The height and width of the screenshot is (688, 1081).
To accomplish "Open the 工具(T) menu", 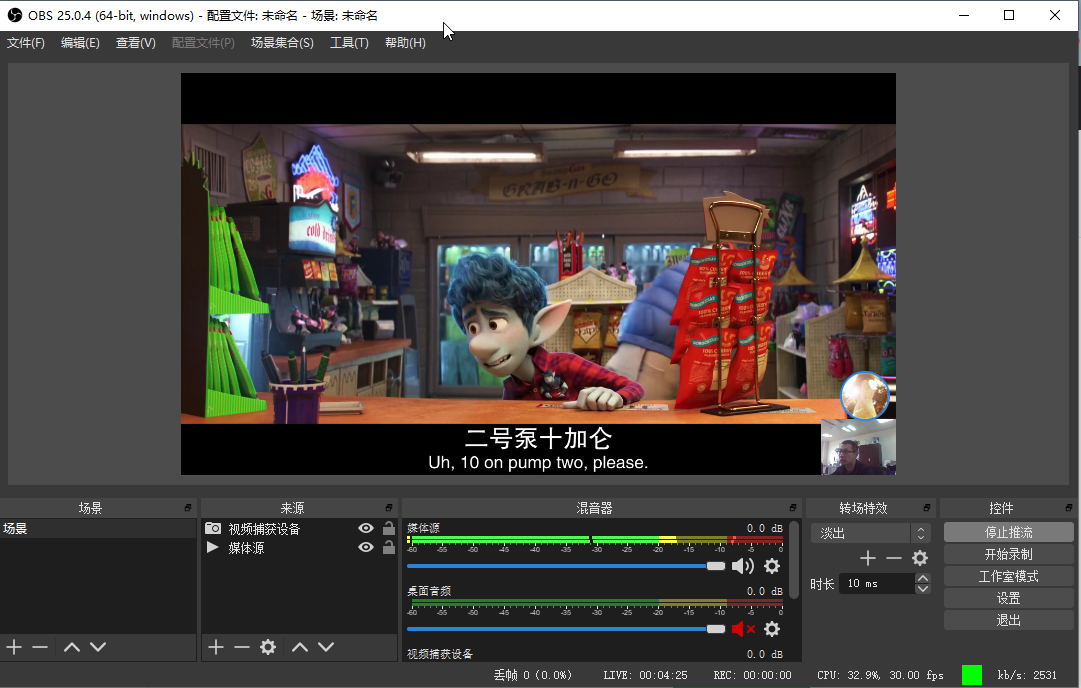I will tap(349, 43).
